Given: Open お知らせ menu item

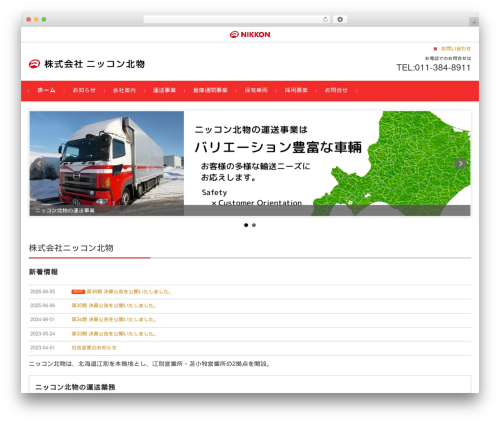Looking at the screenshot, I should click(x=84, y=90).
